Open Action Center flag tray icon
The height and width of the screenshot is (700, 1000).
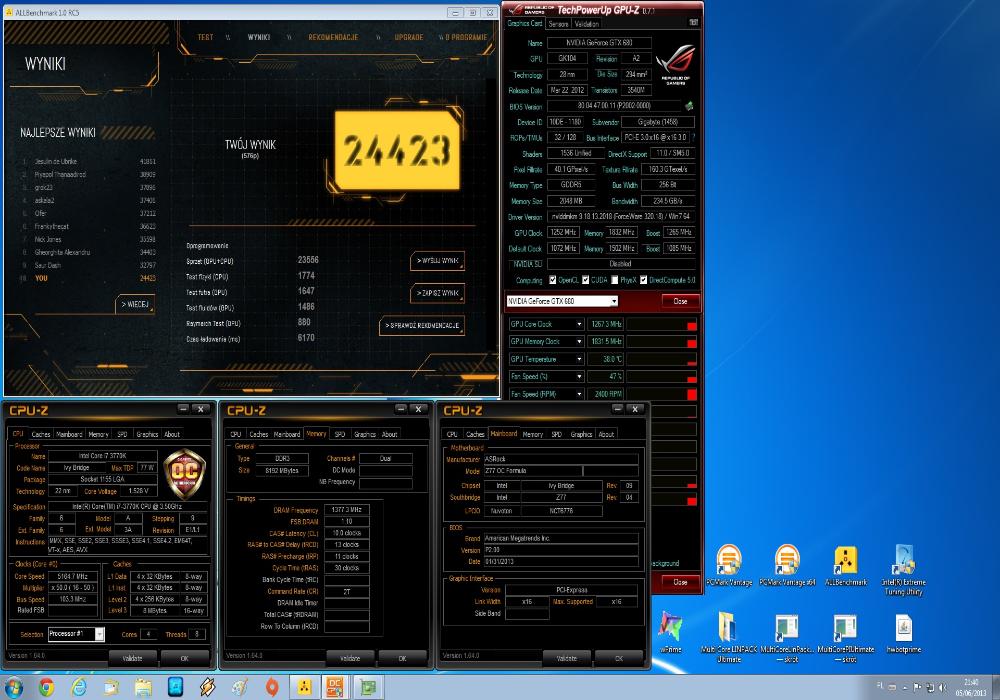917,687
